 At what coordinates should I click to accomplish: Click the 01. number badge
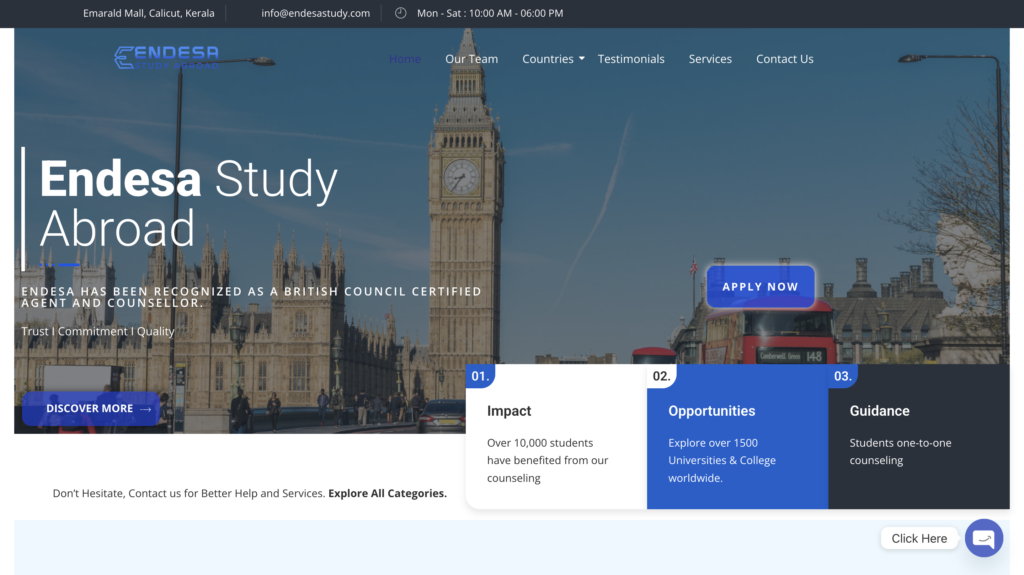(x=480, y=376)
